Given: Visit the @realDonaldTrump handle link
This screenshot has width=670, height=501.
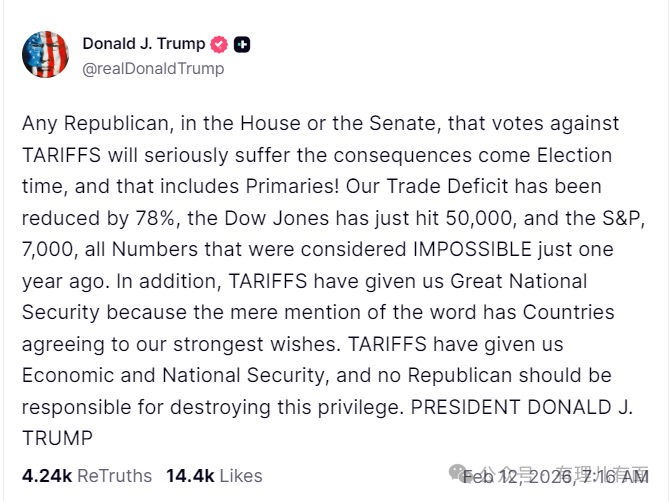Looking at the screenshot, I should [153, 69].
